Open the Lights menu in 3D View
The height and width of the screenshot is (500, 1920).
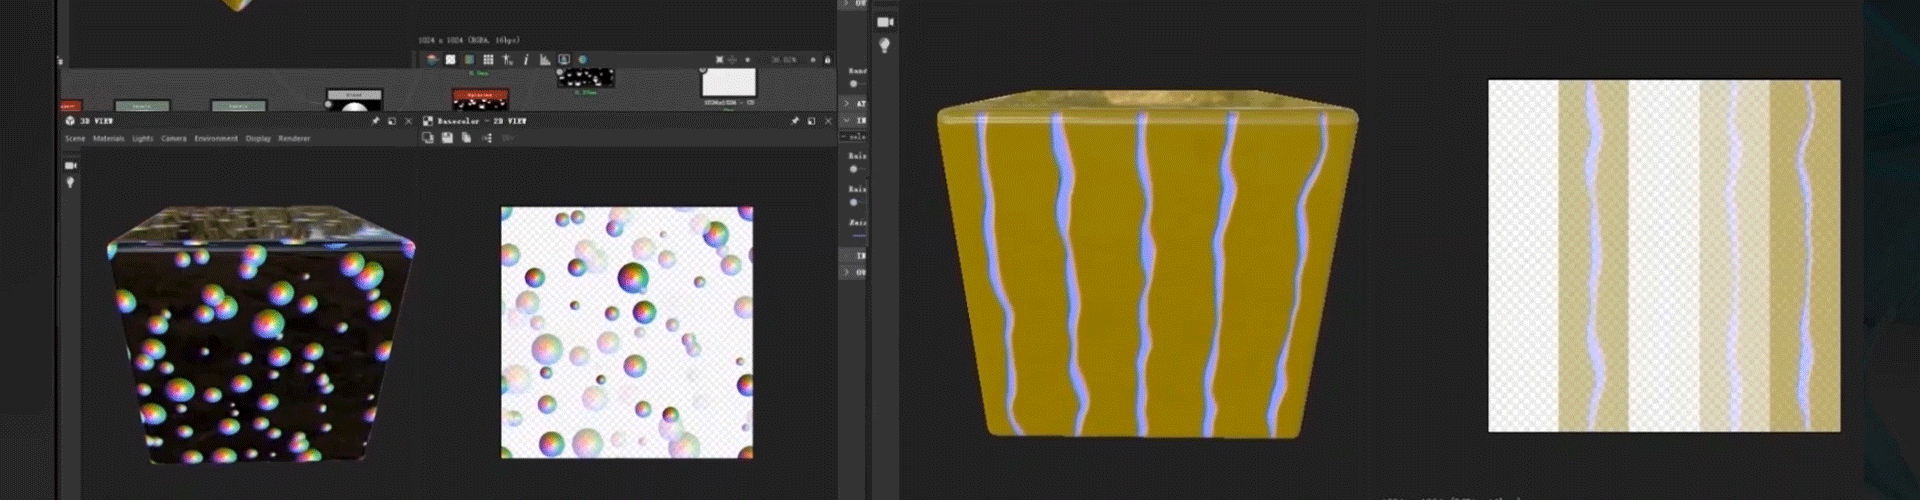point(143,139)
